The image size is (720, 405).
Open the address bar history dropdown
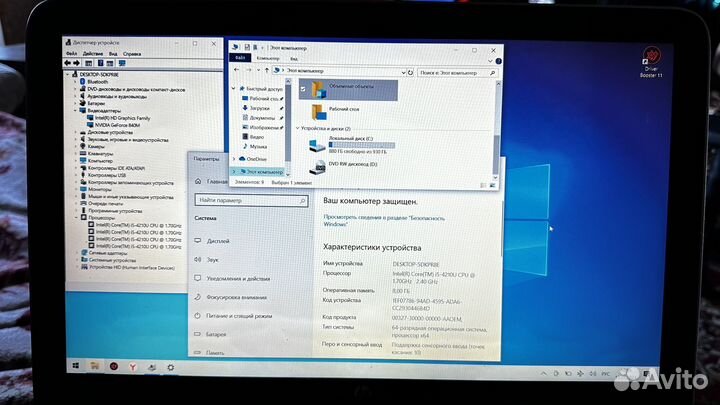click(x=403, y=73)
